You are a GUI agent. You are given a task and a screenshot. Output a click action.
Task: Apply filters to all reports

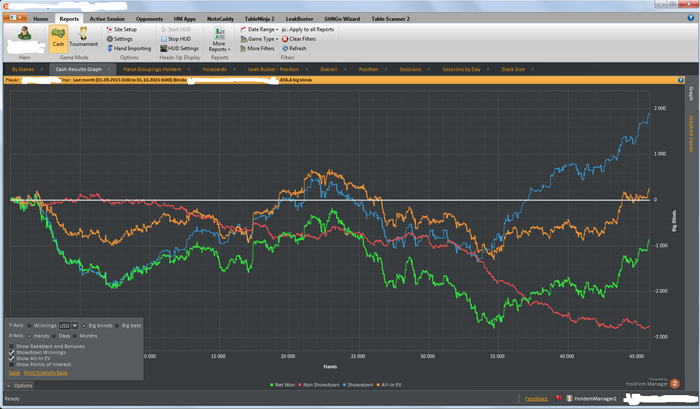pyautogui.click(x=308, y=29)
